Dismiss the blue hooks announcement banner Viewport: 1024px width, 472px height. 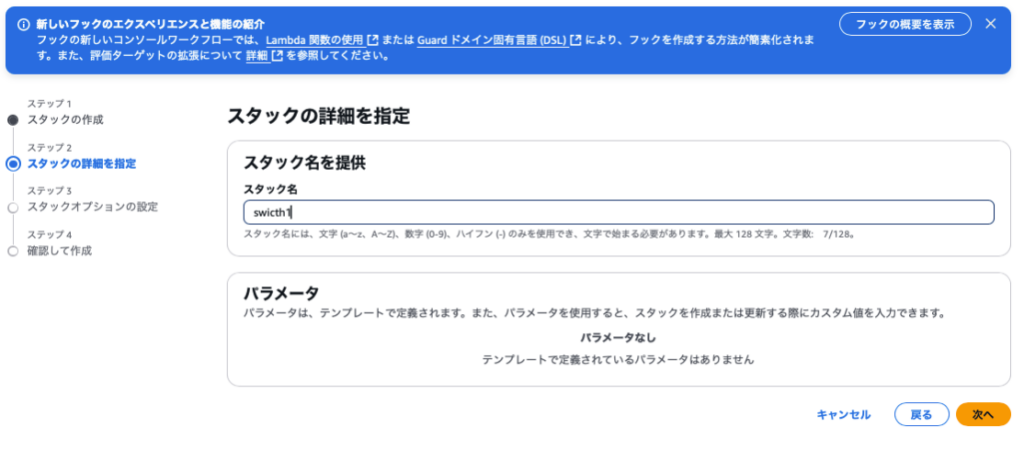point(990,23)
